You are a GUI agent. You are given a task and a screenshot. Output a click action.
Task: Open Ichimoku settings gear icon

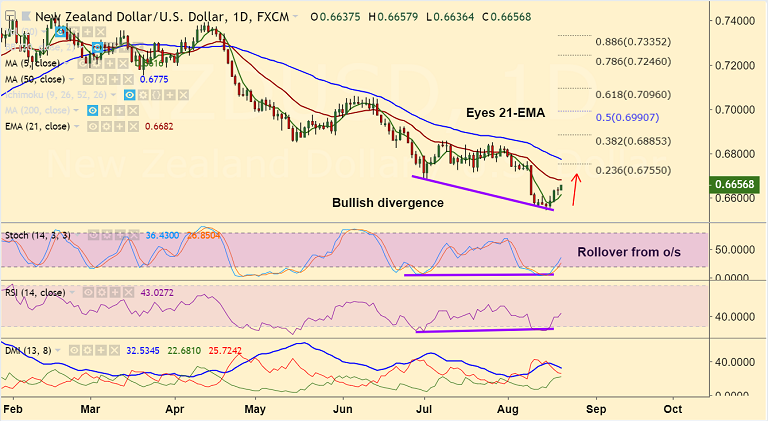(143, 95)
